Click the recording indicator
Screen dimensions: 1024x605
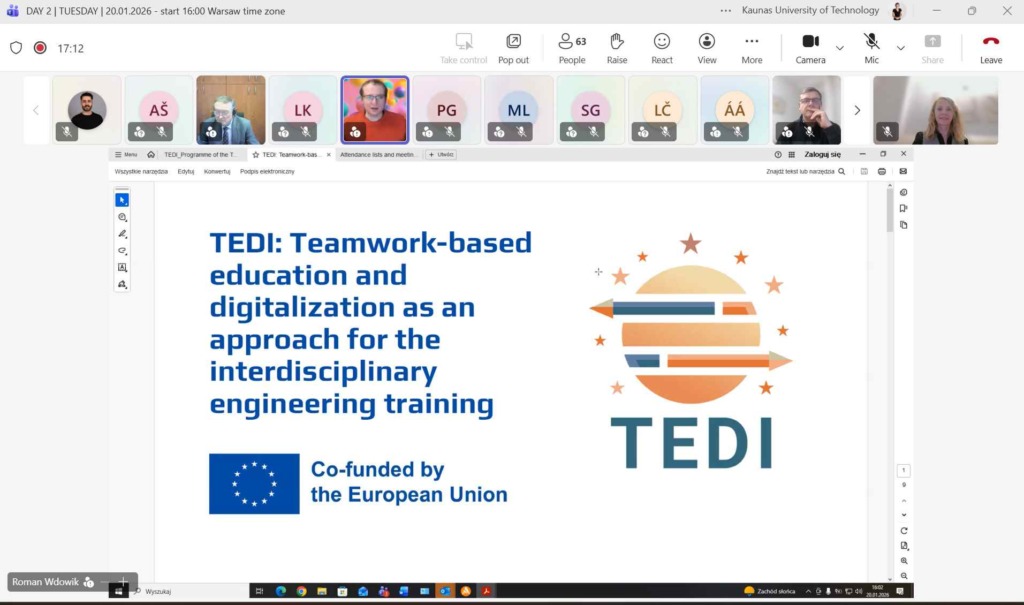40,48
